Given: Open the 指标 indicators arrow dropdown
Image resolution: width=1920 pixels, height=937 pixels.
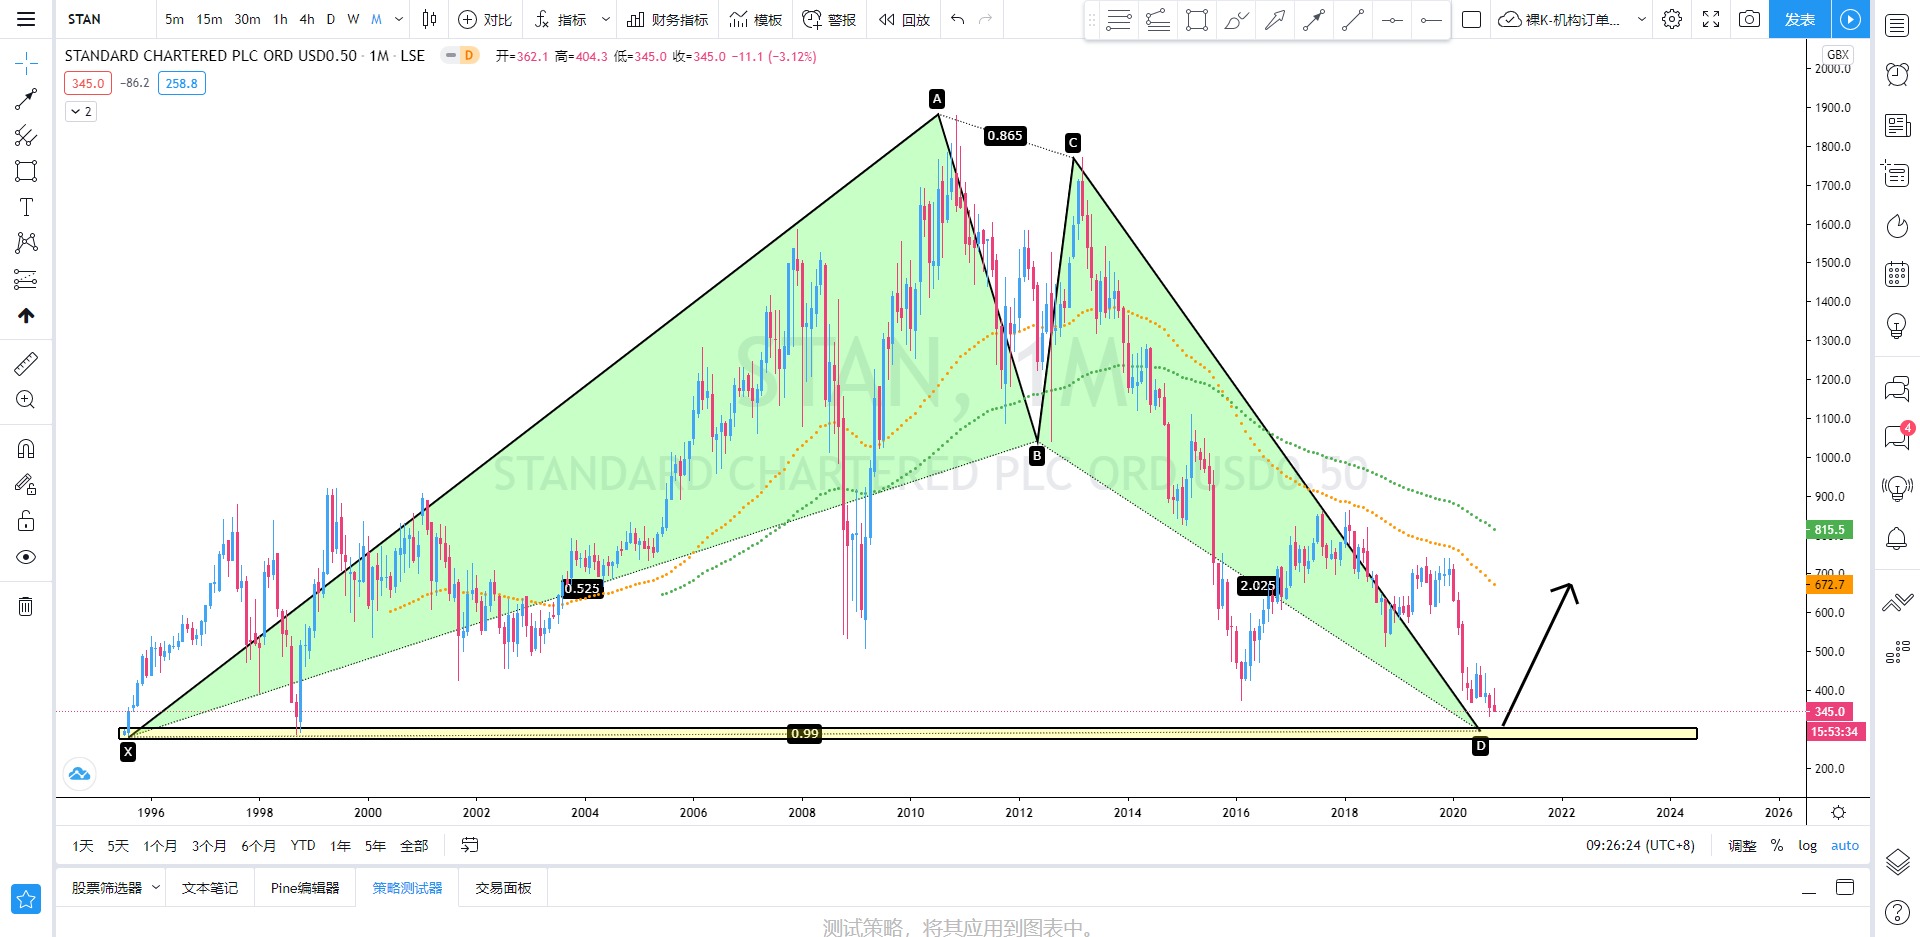Looking at the screenshot, I should pyautogui.click(x=605, y=19).
